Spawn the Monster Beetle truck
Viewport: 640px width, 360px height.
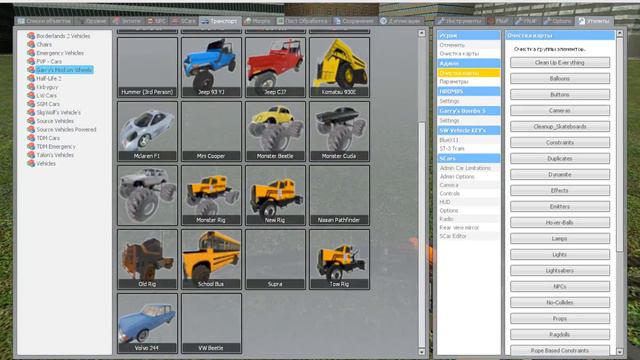point(275,131)
